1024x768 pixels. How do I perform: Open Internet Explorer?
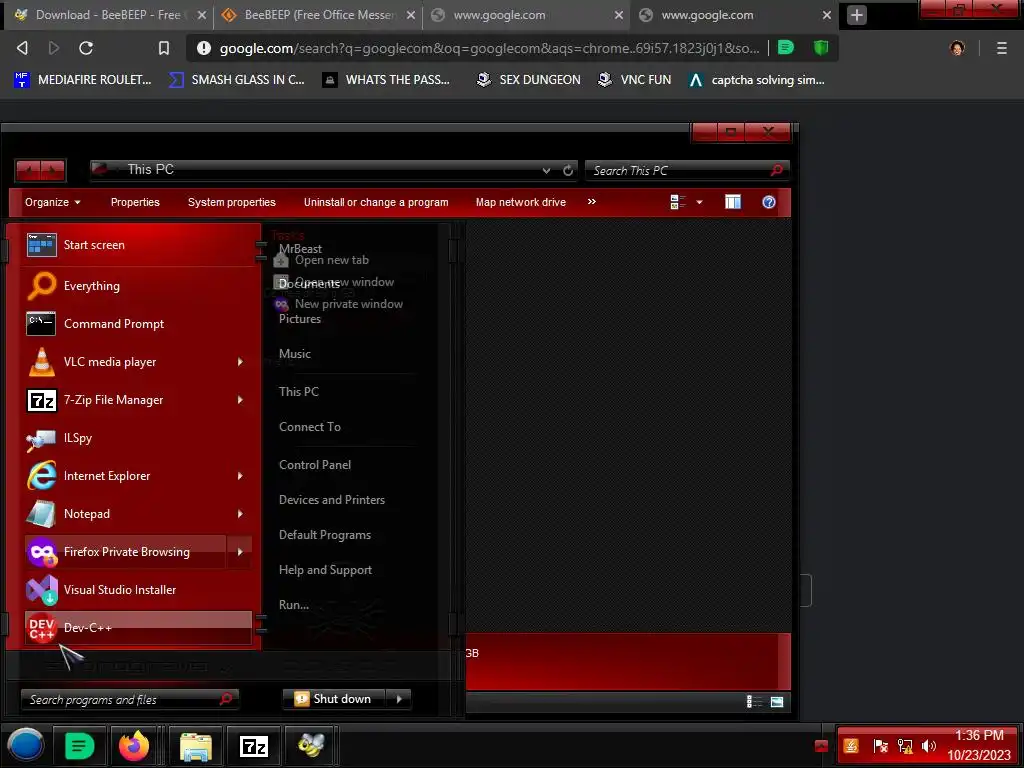(125, 475)
